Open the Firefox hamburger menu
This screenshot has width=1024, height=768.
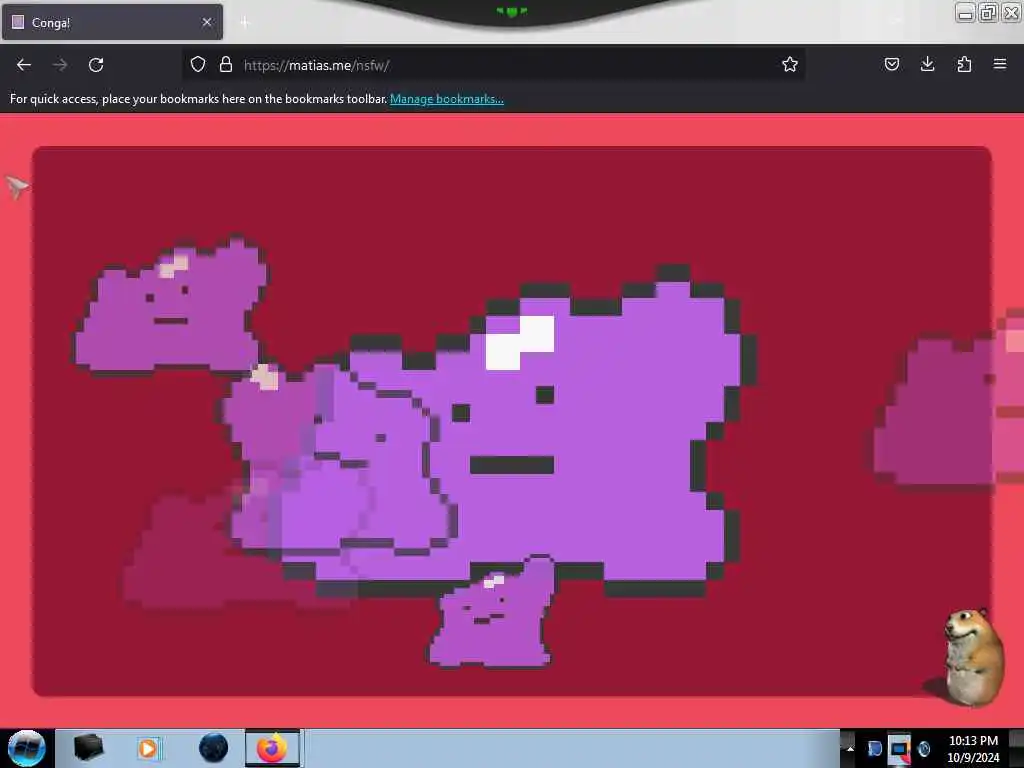pyautogui.click(x=1000, y=64)
